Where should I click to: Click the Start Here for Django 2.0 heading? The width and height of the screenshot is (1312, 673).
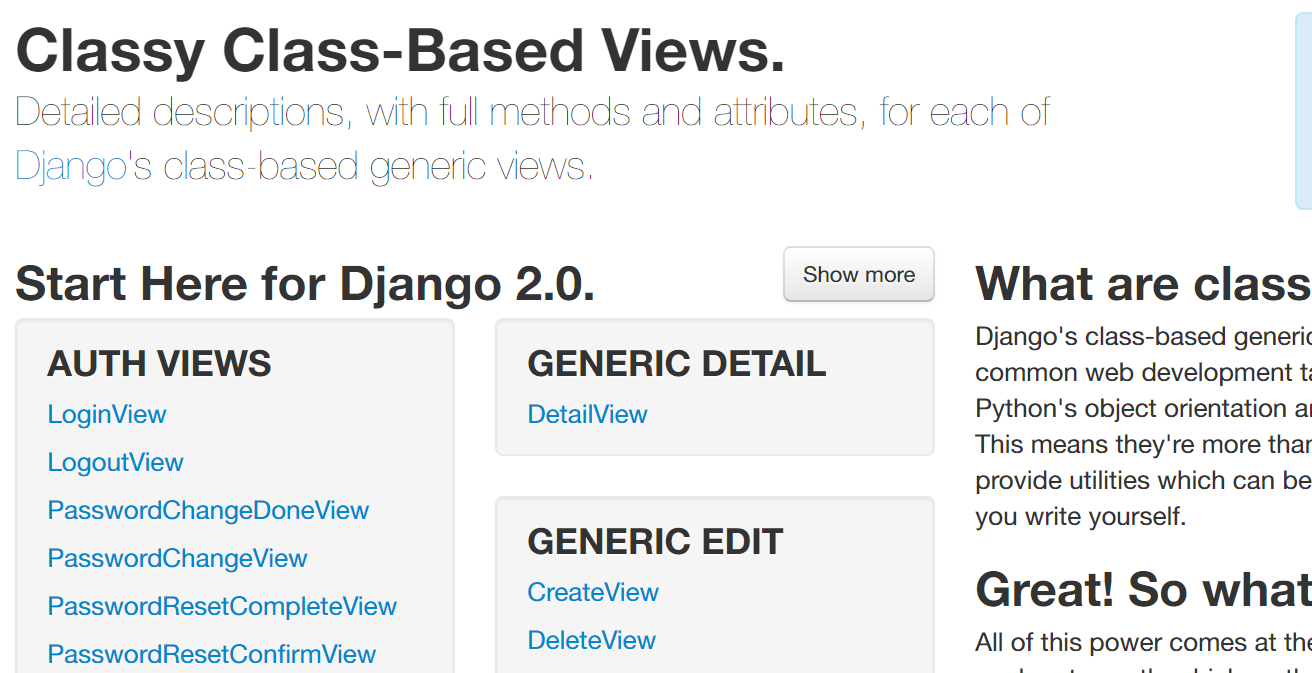[x=305, y=284]
